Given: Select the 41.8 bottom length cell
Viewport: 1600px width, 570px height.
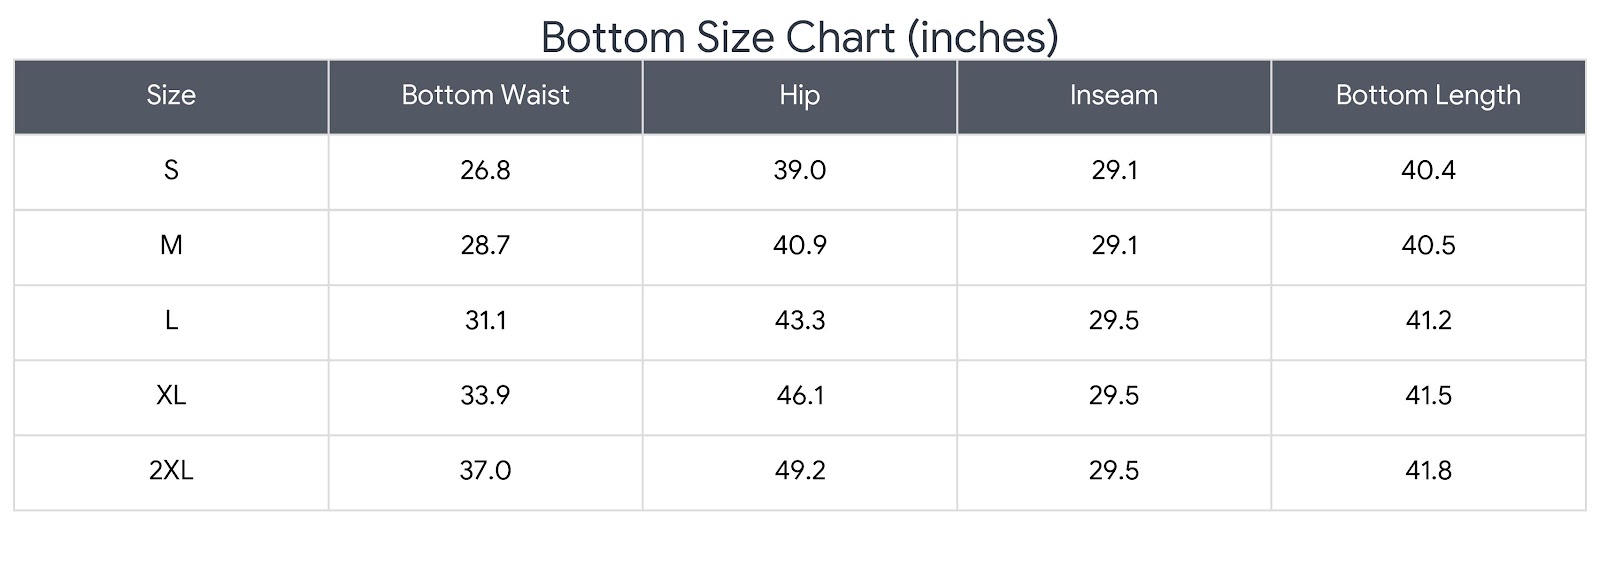Looking at the screenshot, I should 1427,470.
